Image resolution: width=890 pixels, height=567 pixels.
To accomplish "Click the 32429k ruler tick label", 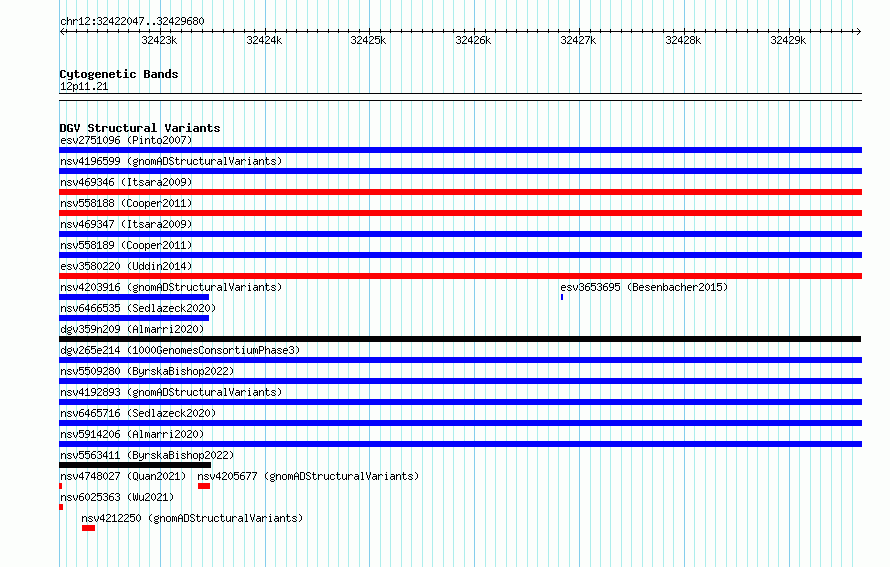I will click(x=788, y=40).
